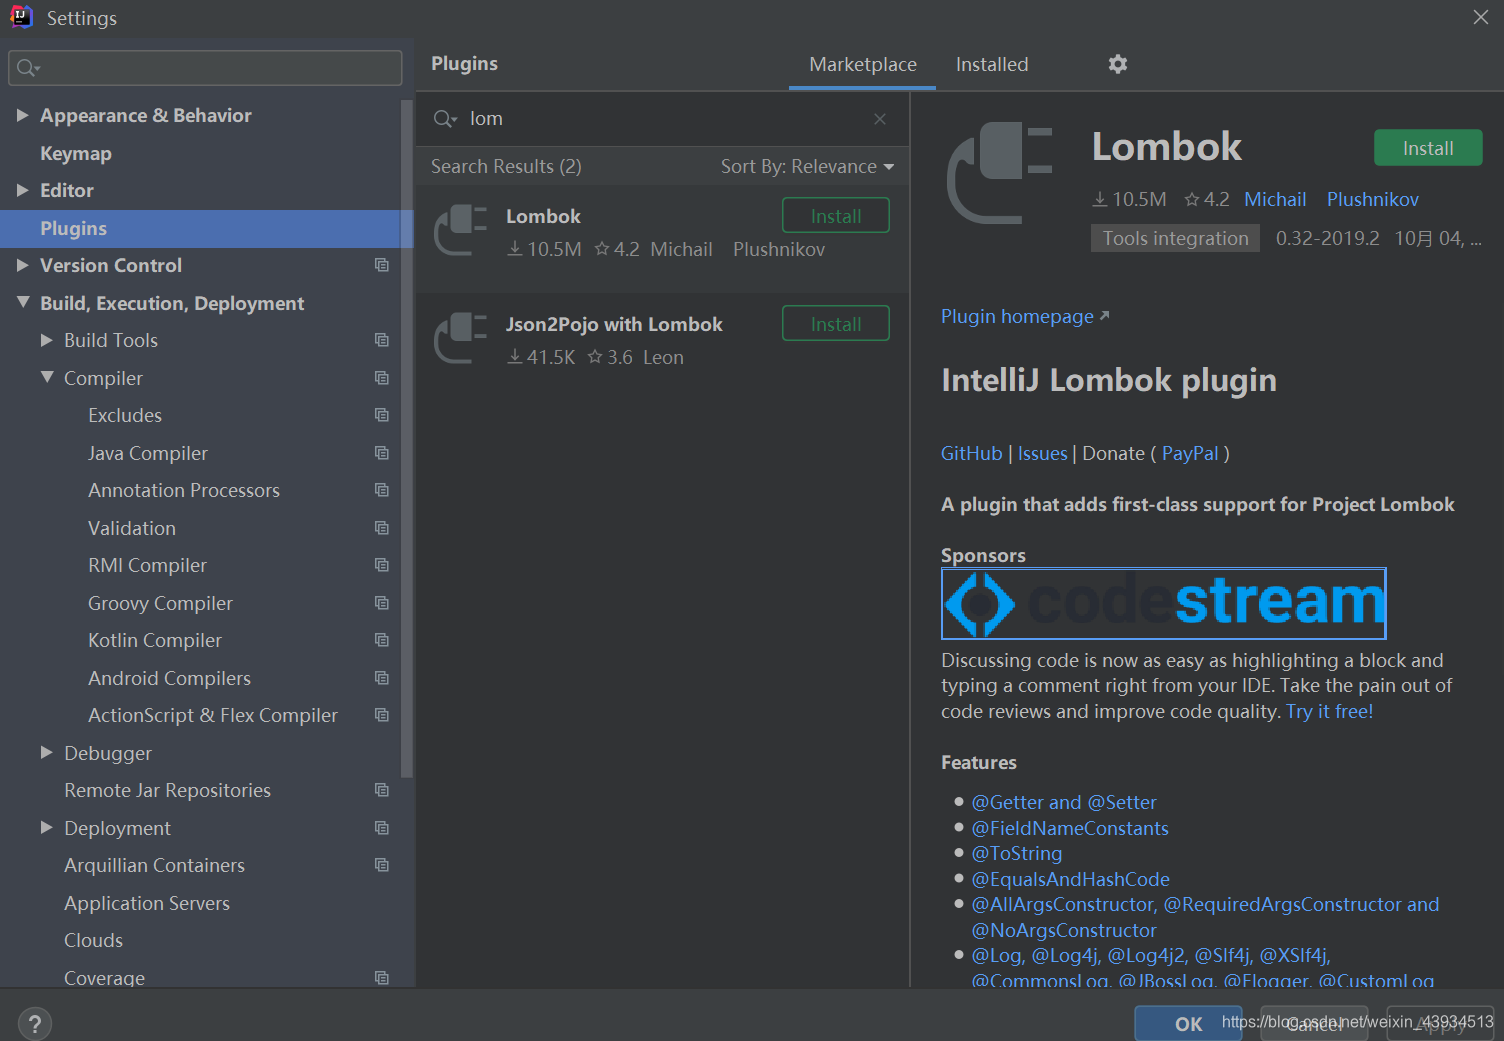Click the @EqualsAndHashCode feature link
Screen dimensions: 1504x1041
[1070, 880]
